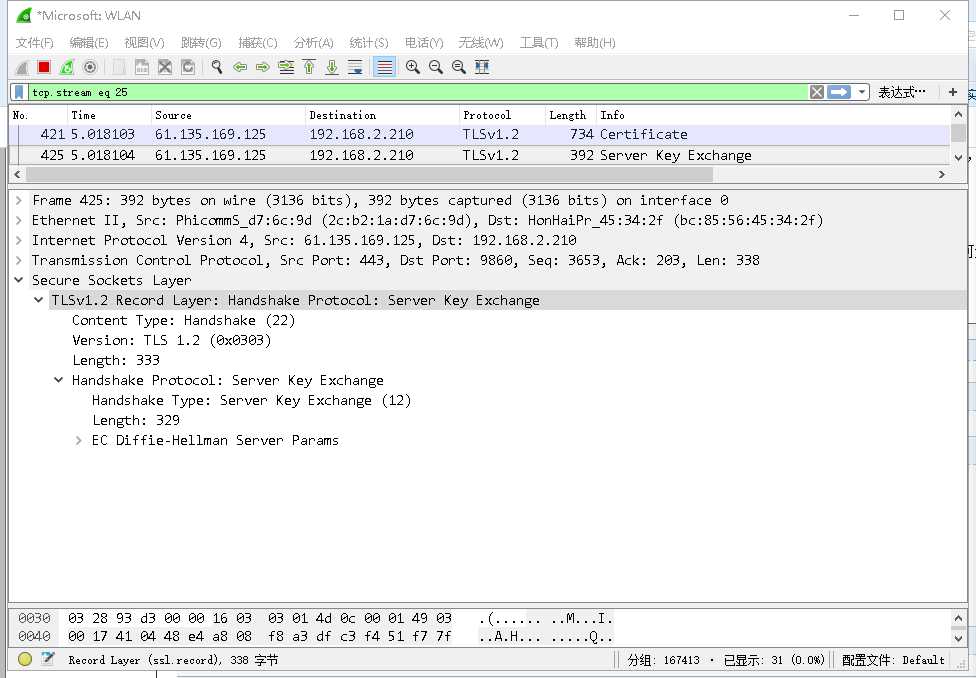Go forward to next packet in history
The height and width of the screenshot is (678, 976).
click(x=263, y=67)
